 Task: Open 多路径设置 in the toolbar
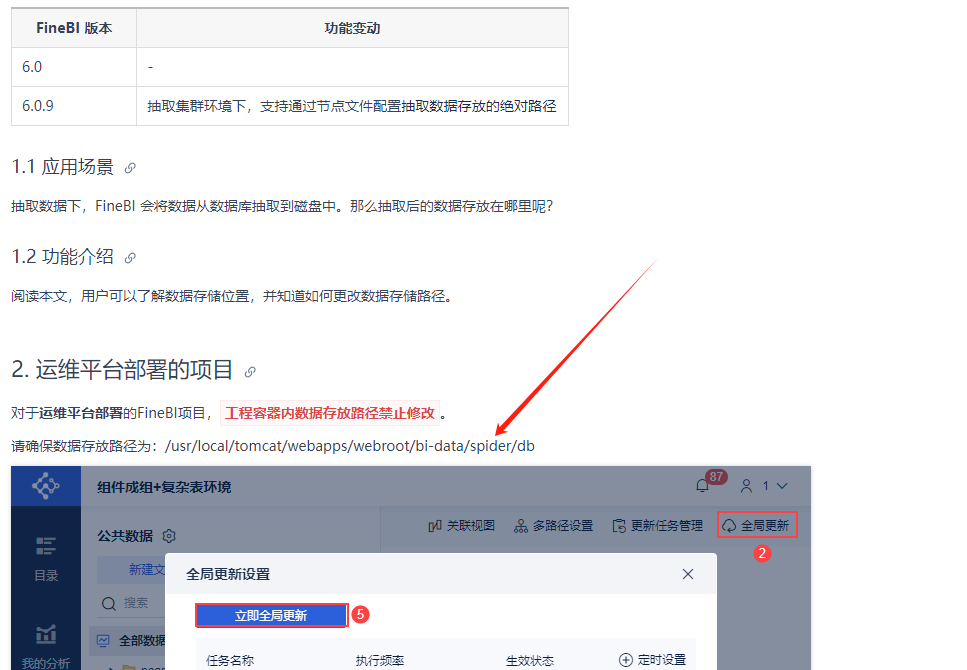[553, 526]
